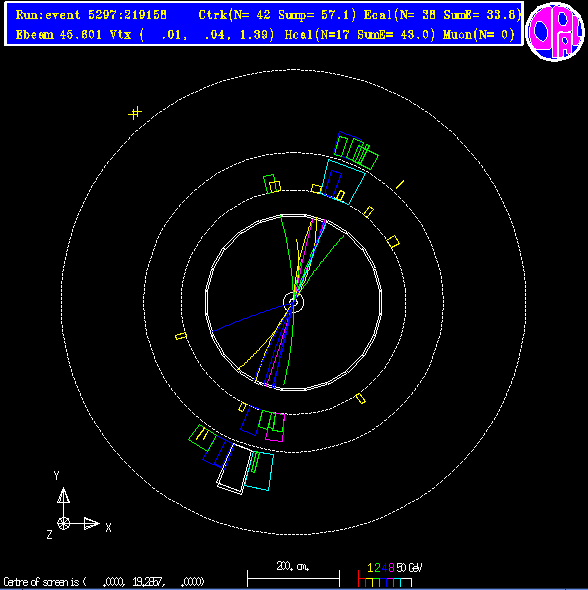Image resolution: width=588 pixels, height=590 pixels.
Task: Pick the magenta ECAL cluster below the tracker
Action: [275, 427]
